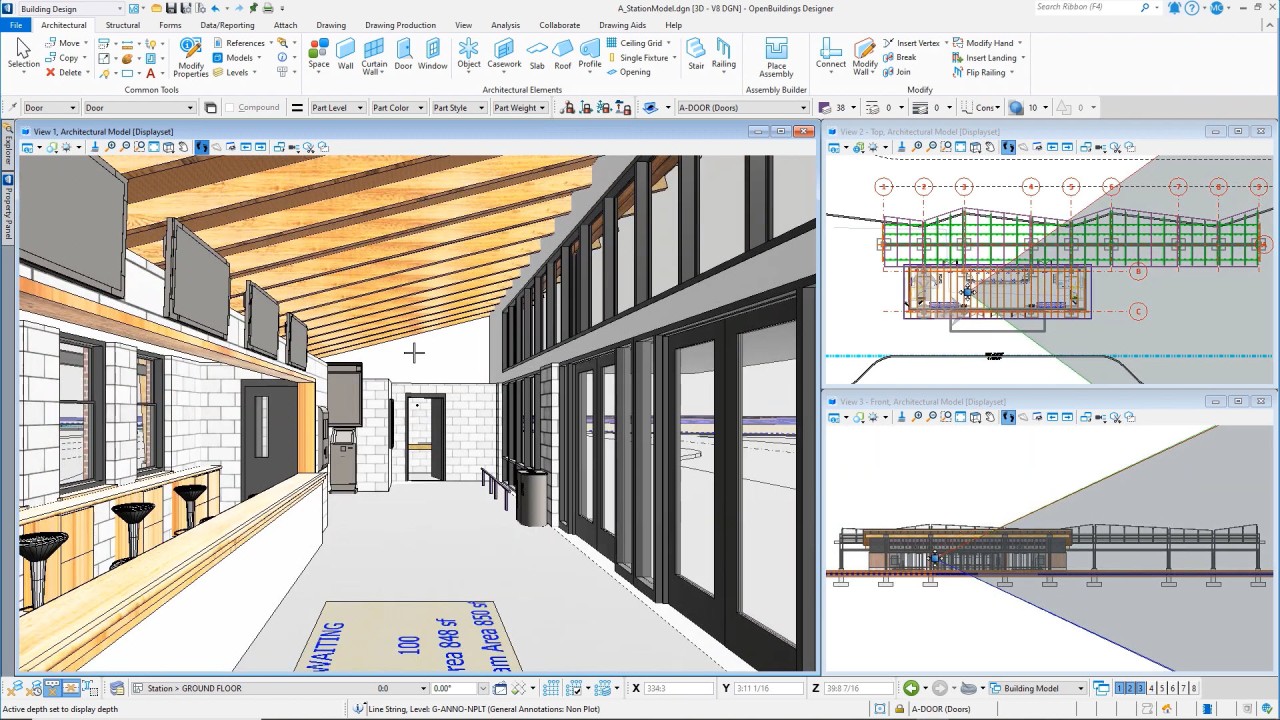The width and height of the screenshot is (1280, 720).
Task: Expand the Part Level dropdown
Action: [x=336, y=108]
